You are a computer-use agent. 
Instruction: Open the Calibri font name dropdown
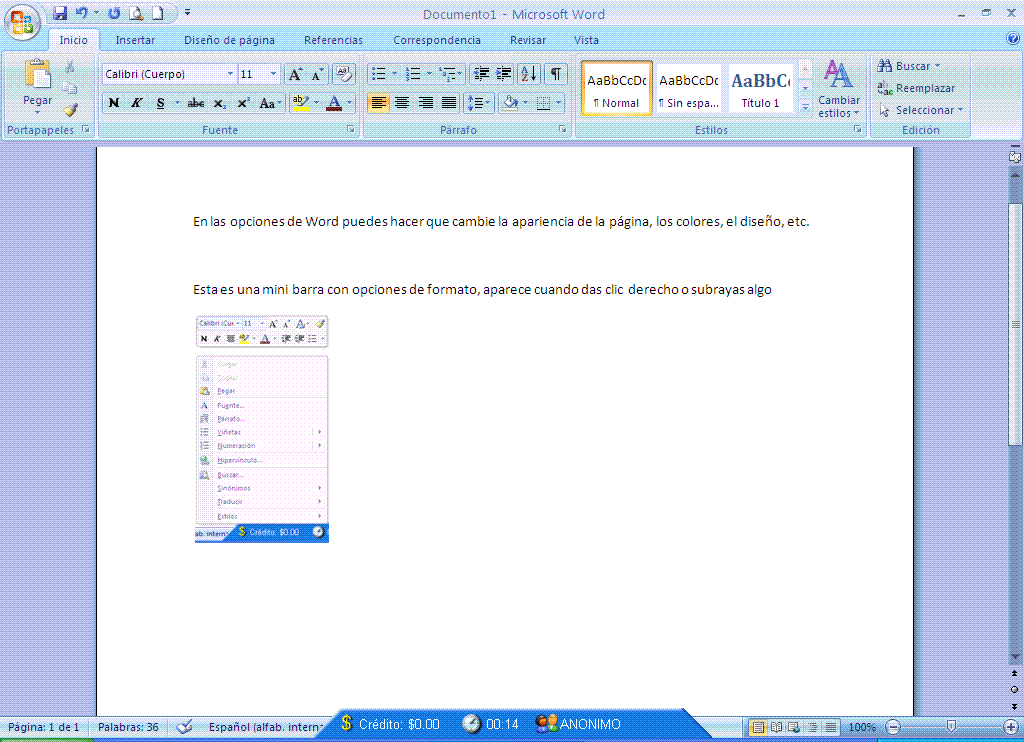click(x=230, y=74)
